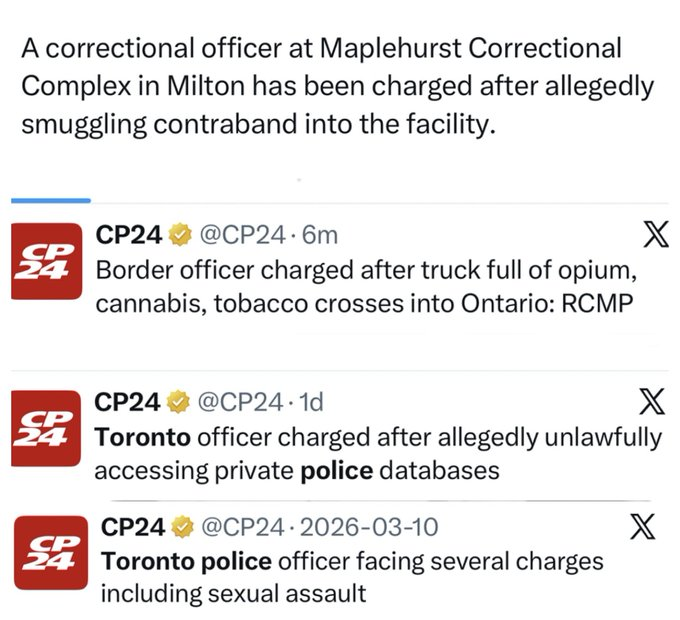This screenshot has height=620, width=680.
Task: Open the tweet about unlawfully accessing police databases
Action: coord(378,454)
